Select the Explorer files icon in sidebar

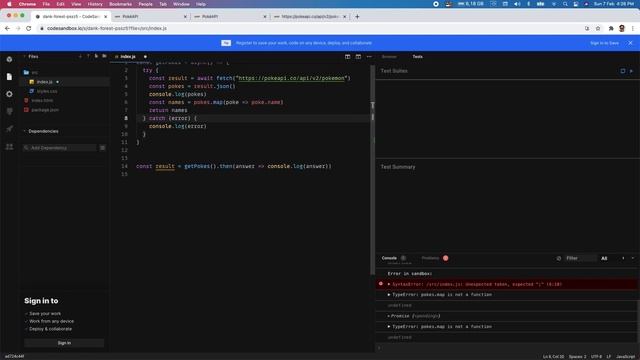click(x=9, y=77)
